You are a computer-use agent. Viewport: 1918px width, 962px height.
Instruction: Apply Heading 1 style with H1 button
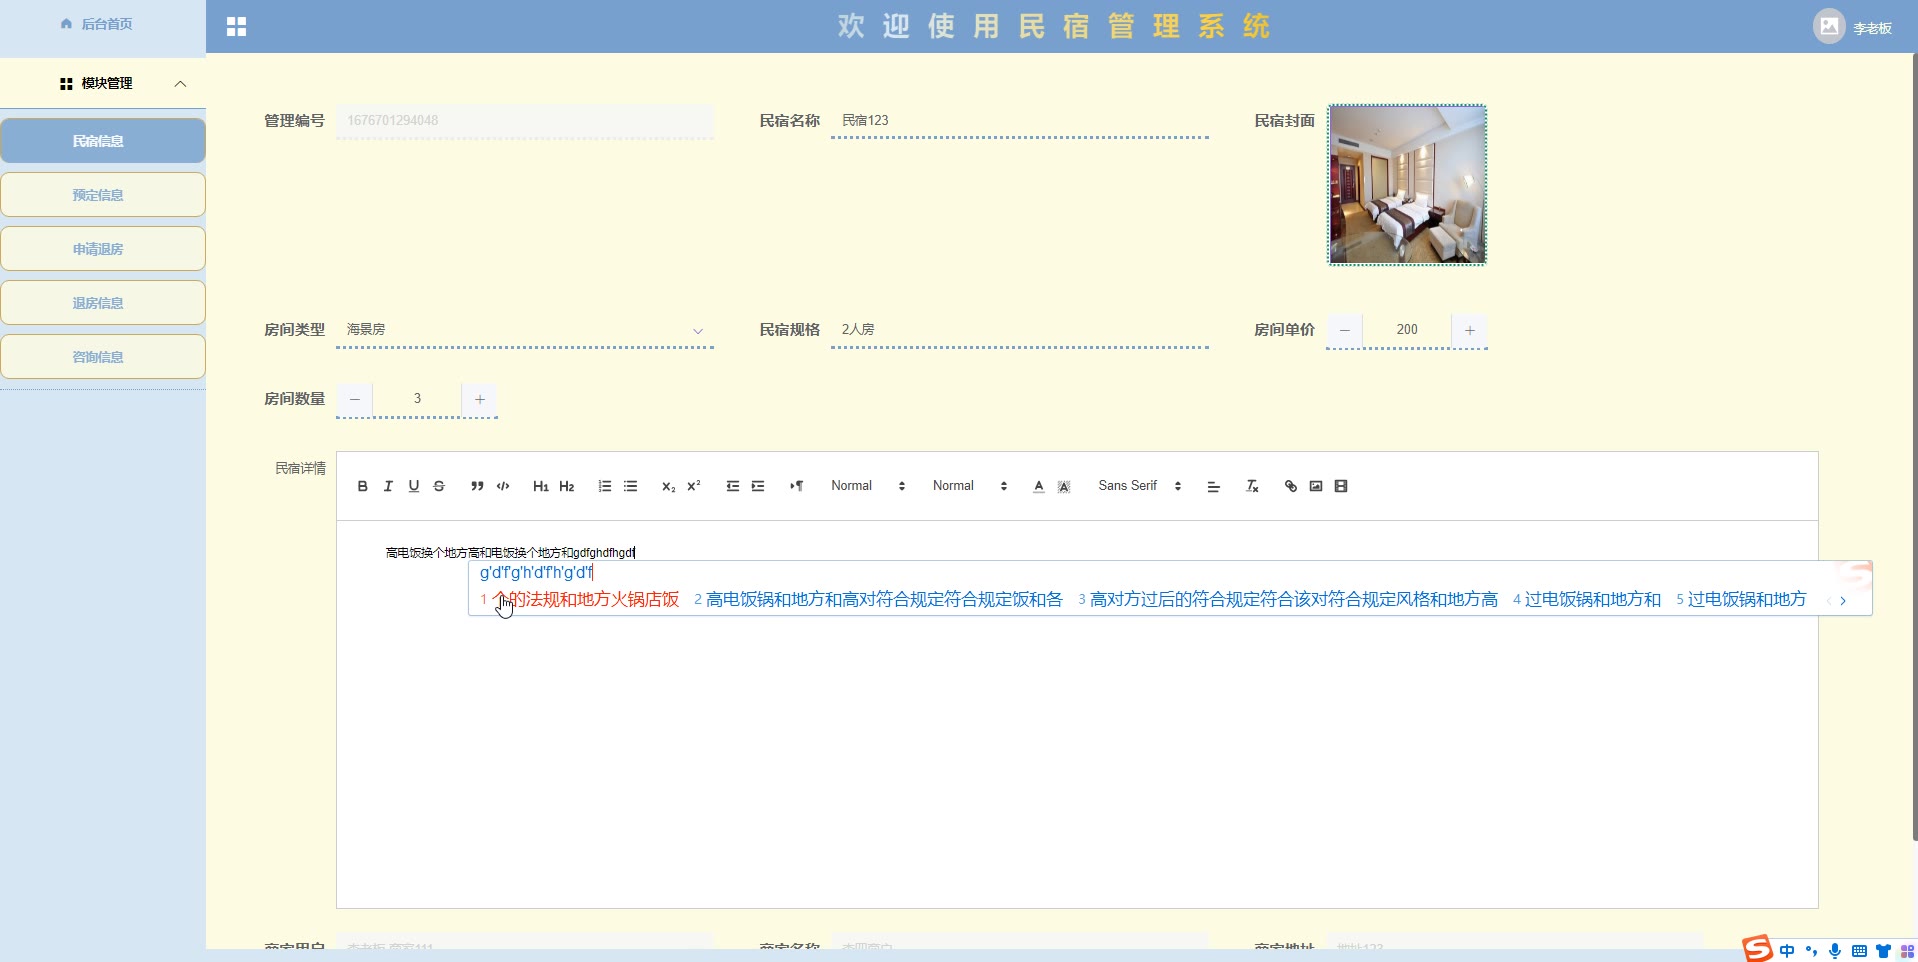tap(541, 486)
